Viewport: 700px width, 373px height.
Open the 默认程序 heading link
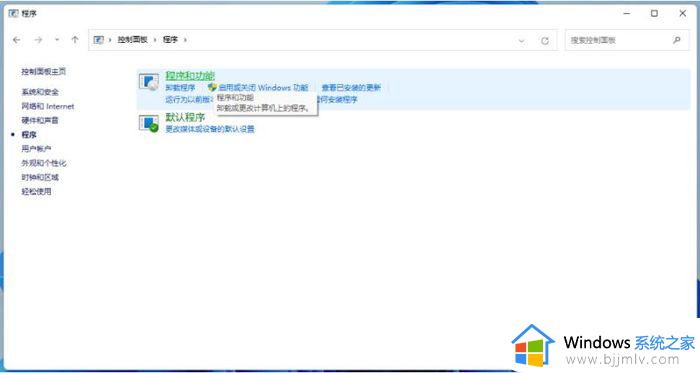coord(185,117)
